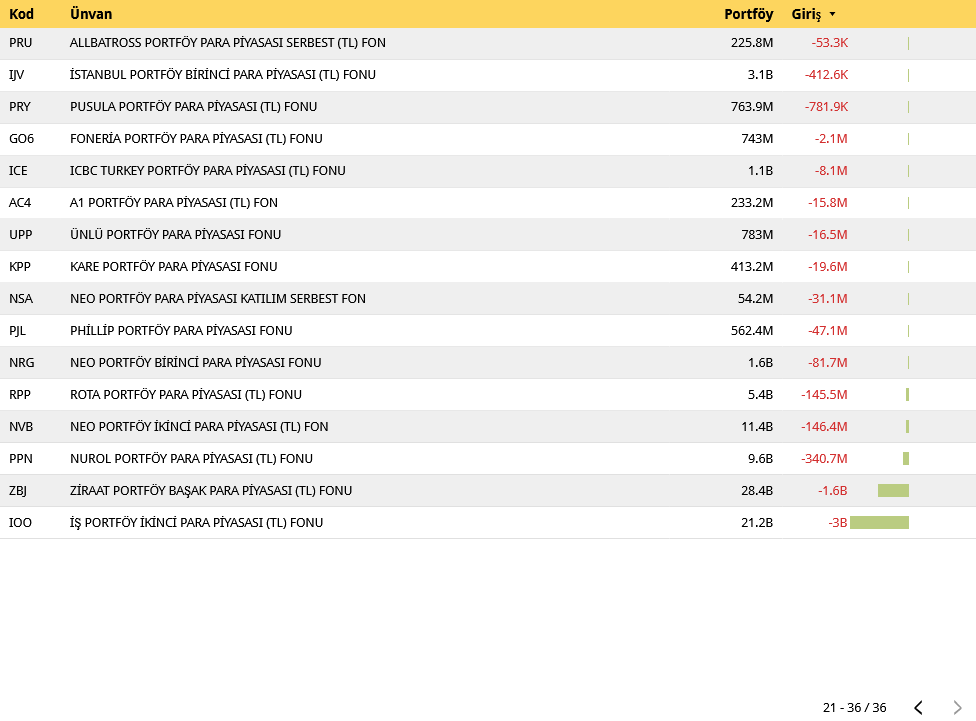Toggle sort arrow next to Giriş
976x721 pixels.
832,14
